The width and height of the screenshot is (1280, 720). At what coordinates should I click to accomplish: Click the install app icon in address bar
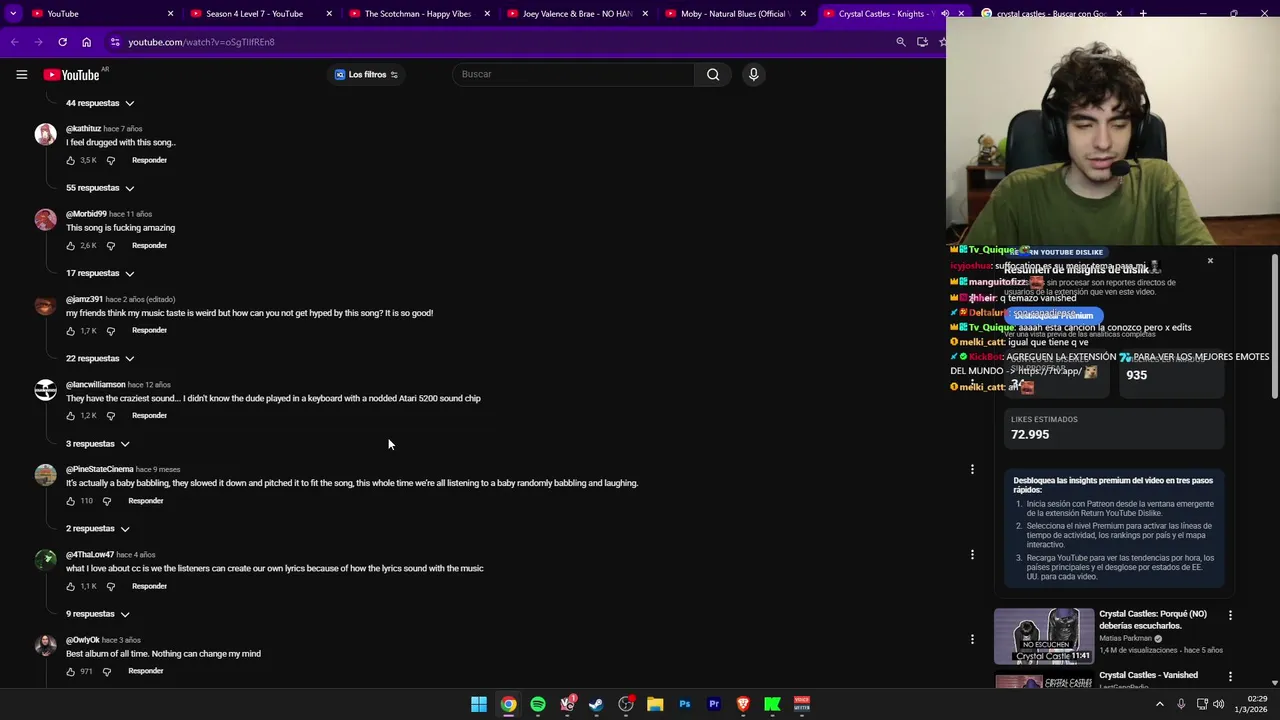[922, 42]
